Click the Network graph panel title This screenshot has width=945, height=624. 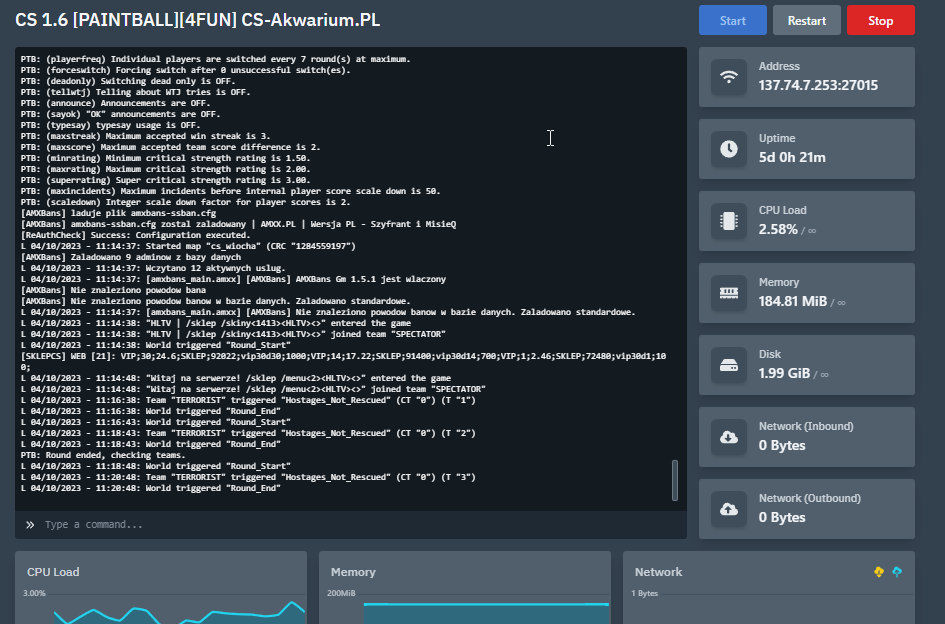[658, 572]
